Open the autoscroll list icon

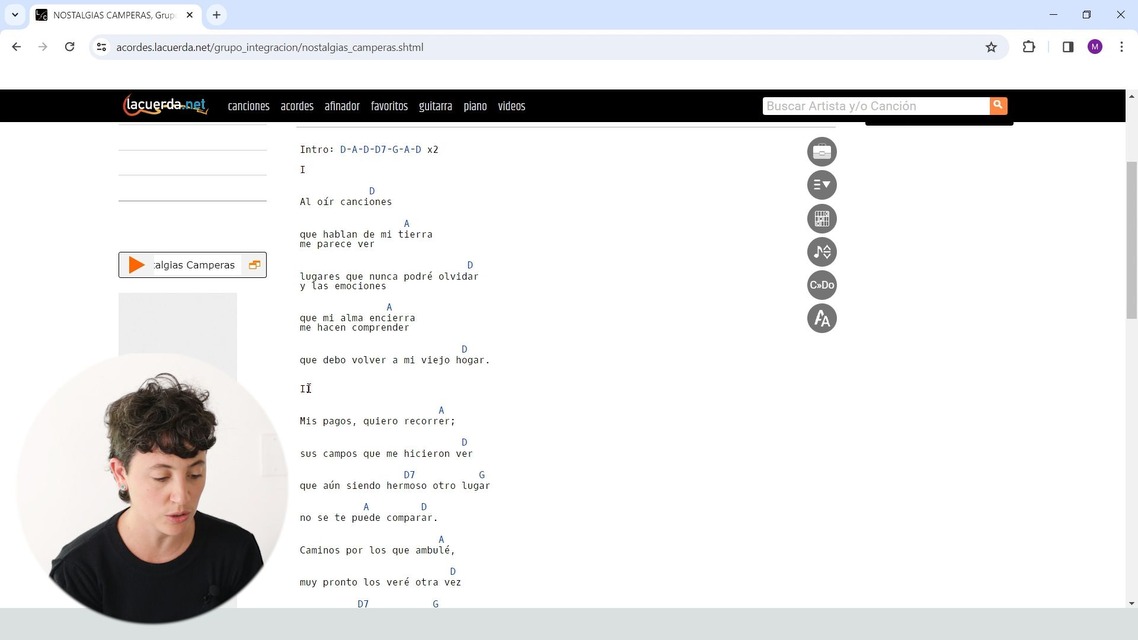822,185
